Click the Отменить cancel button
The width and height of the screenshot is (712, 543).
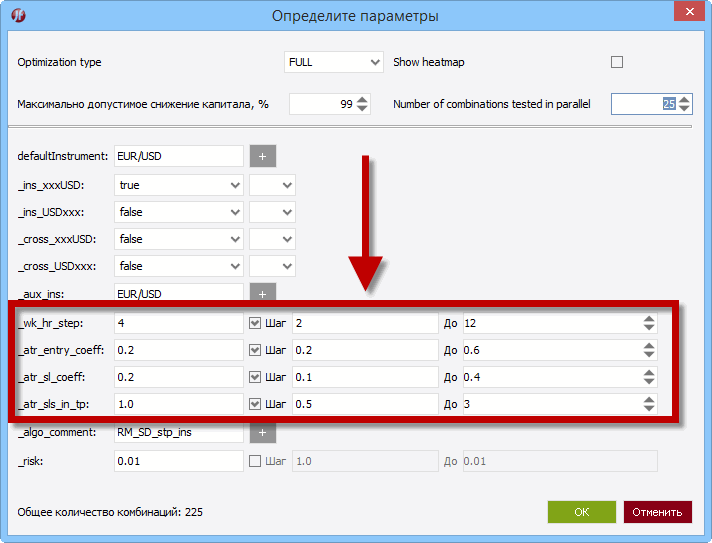tap(658, 512)
